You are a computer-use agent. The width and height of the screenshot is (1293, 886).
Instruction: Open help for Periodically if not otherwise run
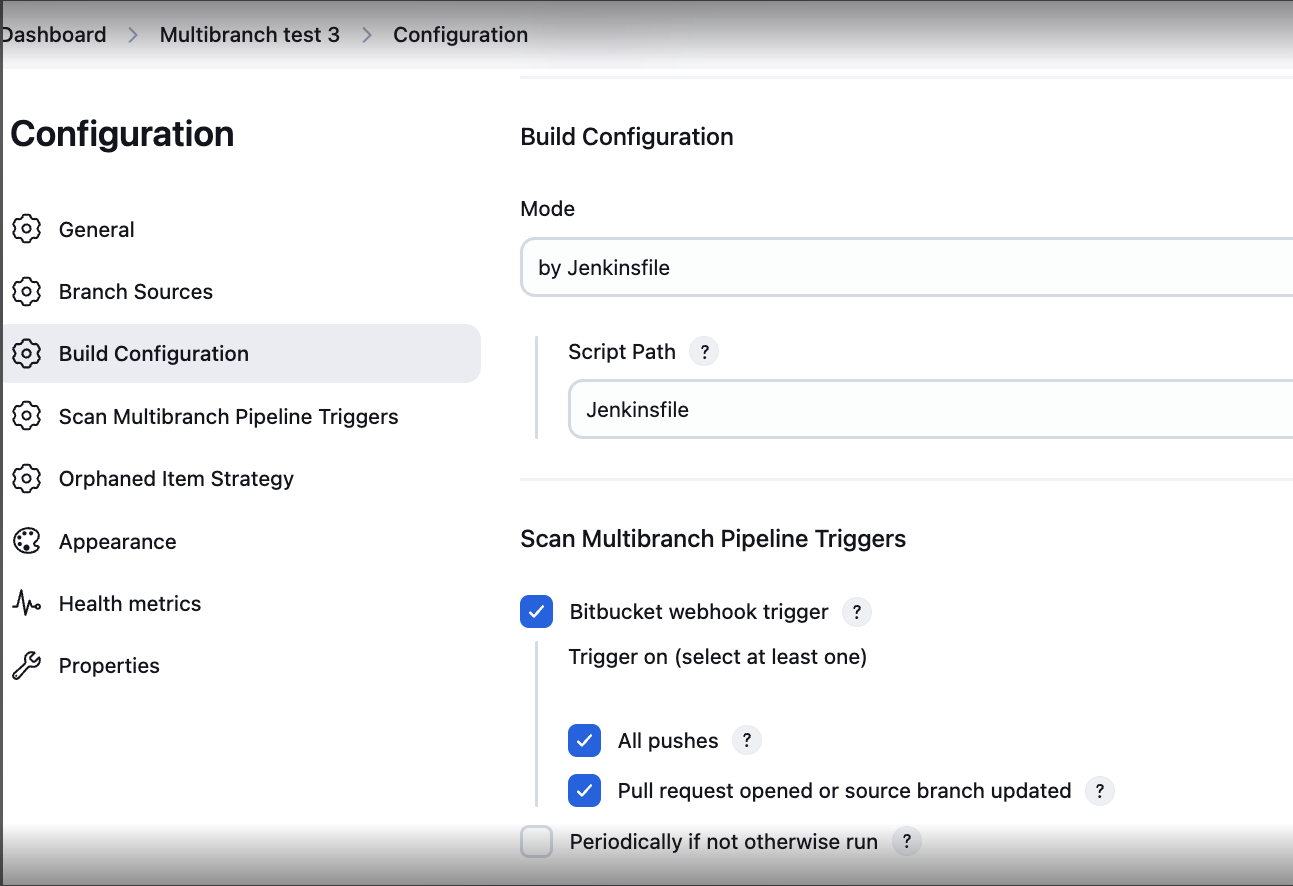point(906,842)
